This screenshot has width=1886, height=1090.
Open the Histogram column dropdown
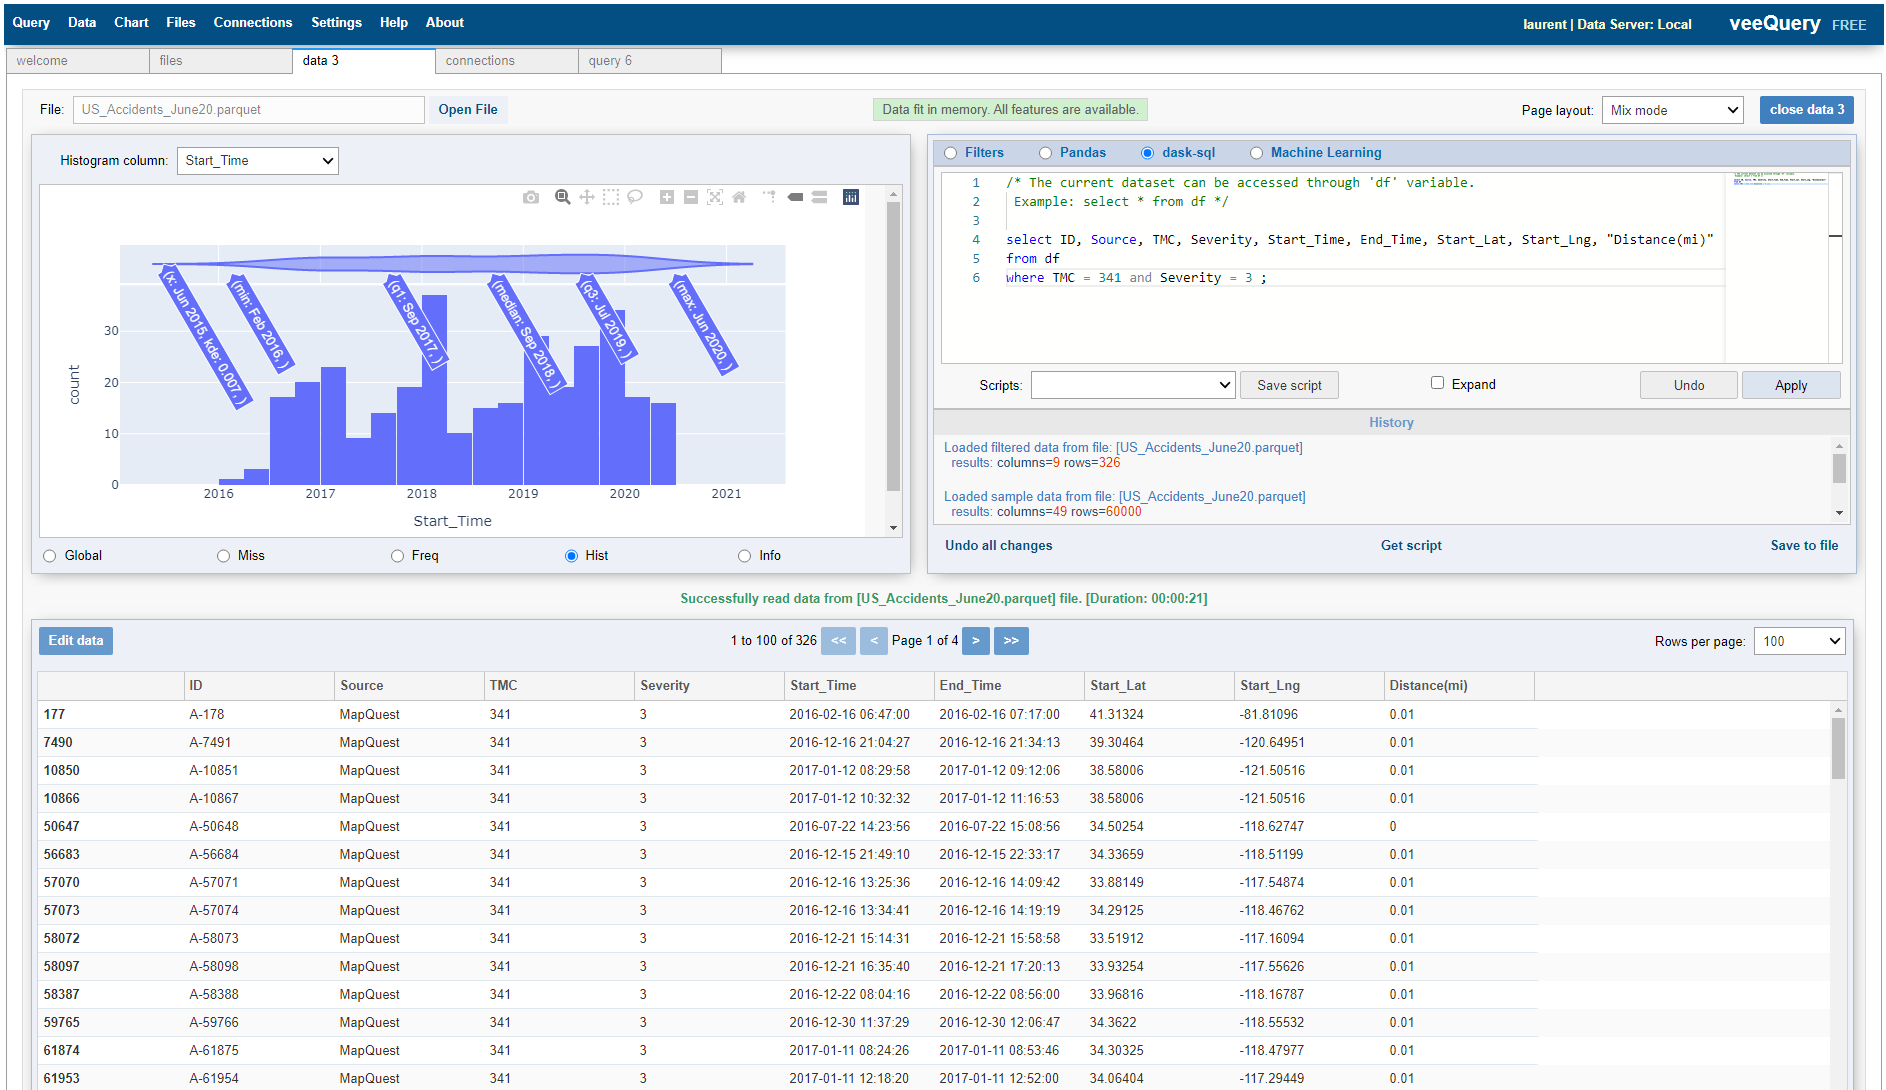(258, 161)
